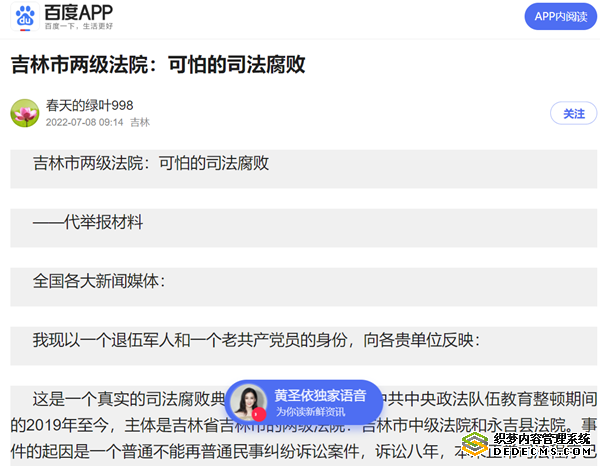Follow the author with 关注 button

click(x=573, y=114)
